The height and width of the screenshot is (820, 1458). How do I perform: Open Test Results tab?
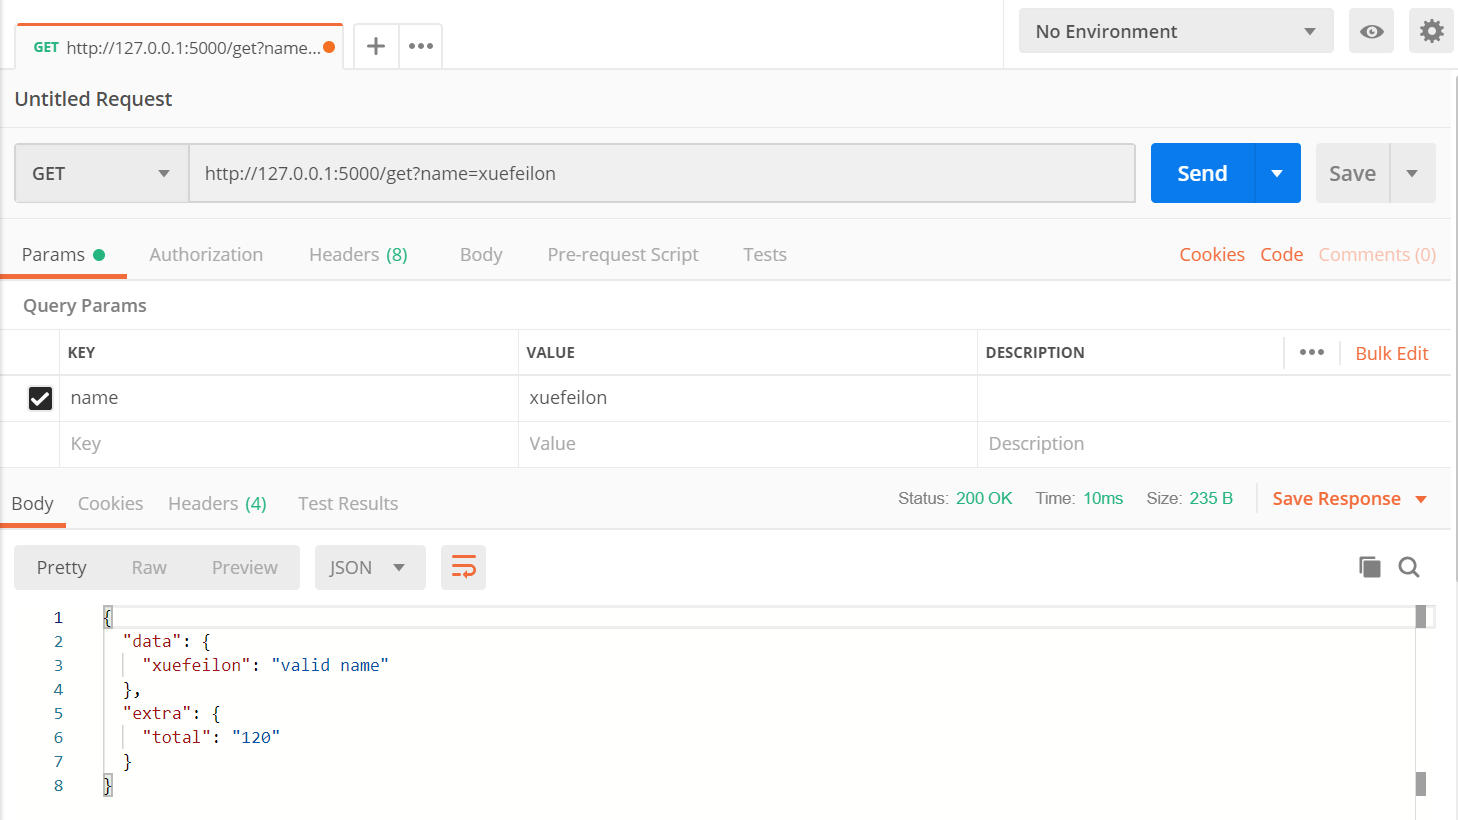(x=348, y=503)
